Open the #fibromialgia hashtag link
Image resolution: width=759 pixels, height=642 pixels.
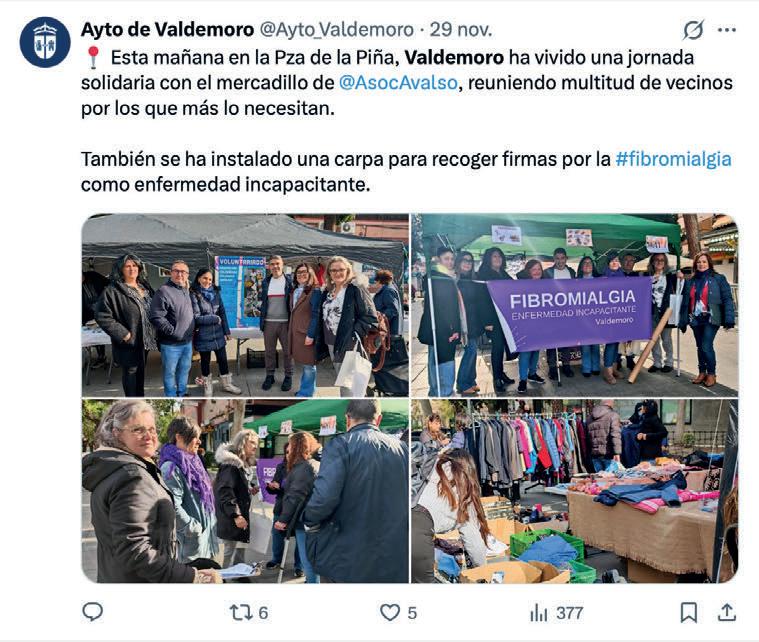point(673,159)
